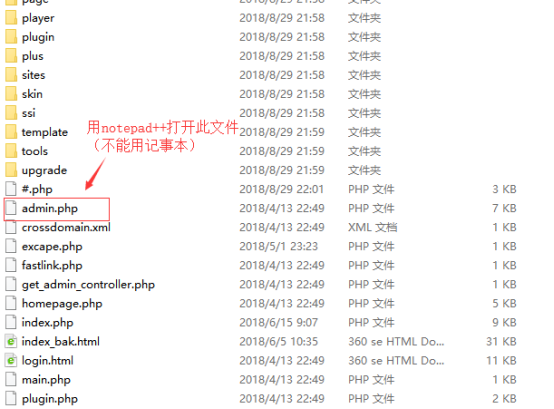
Task: Click the crossdomain.xml file icon
Action: coord(11,227)
